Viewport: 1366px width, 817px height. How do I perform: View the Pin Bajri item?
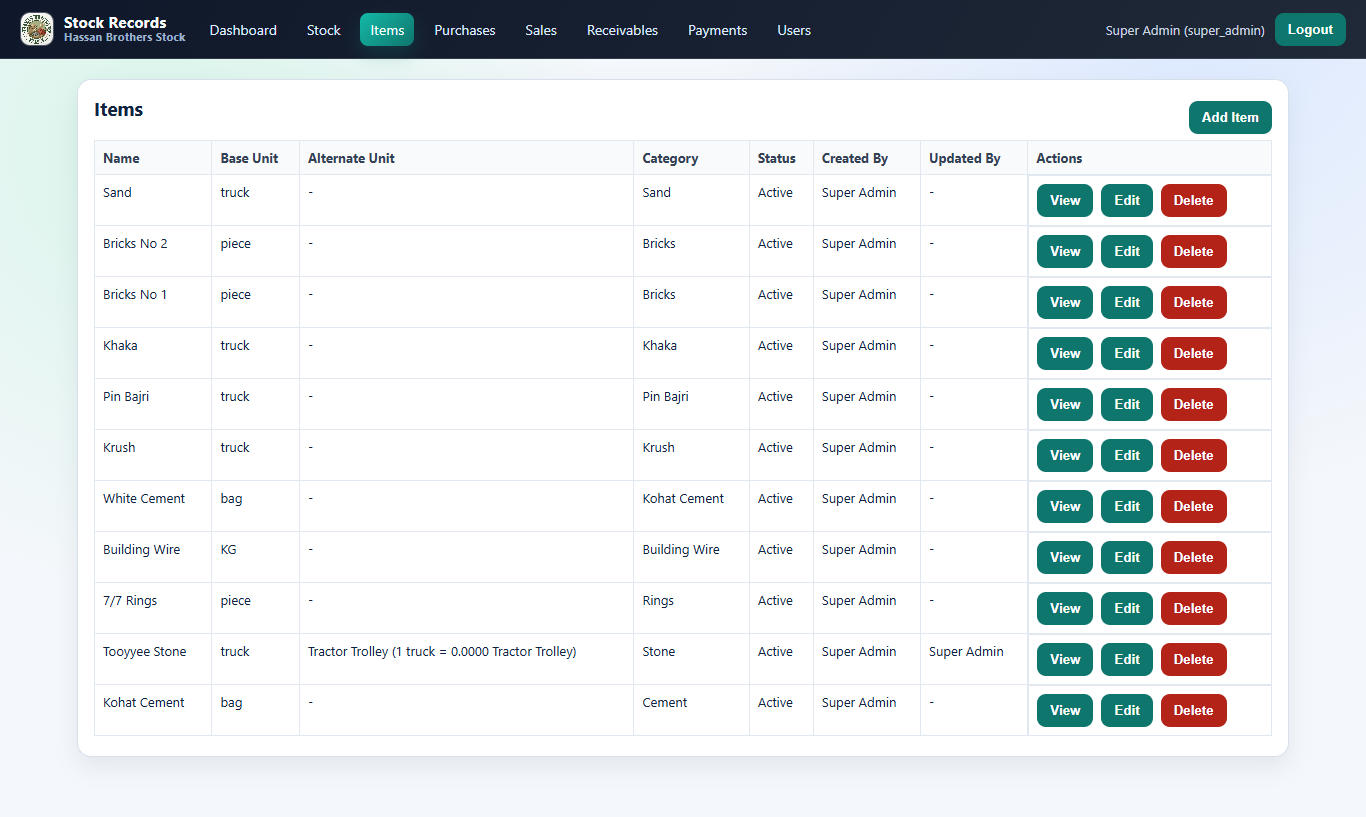(x=1065, y=404)
